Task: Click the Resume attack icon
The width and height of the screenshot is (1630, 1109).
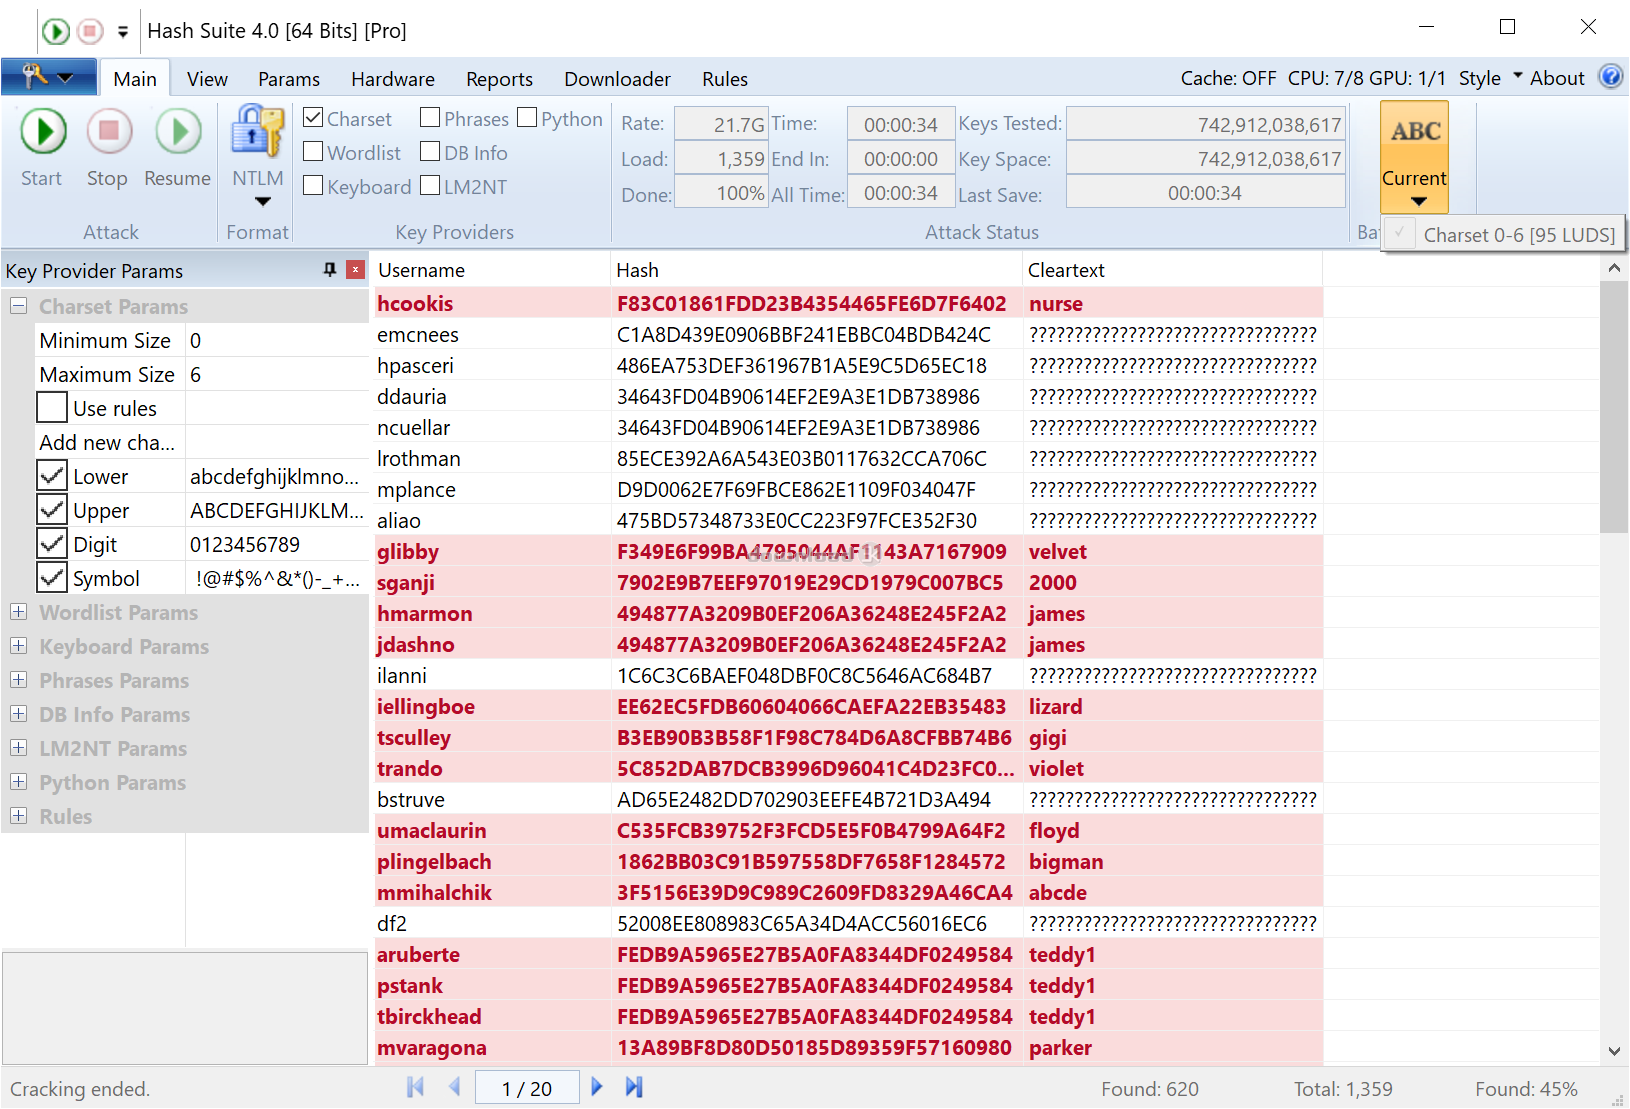Action: coord(178,132)
